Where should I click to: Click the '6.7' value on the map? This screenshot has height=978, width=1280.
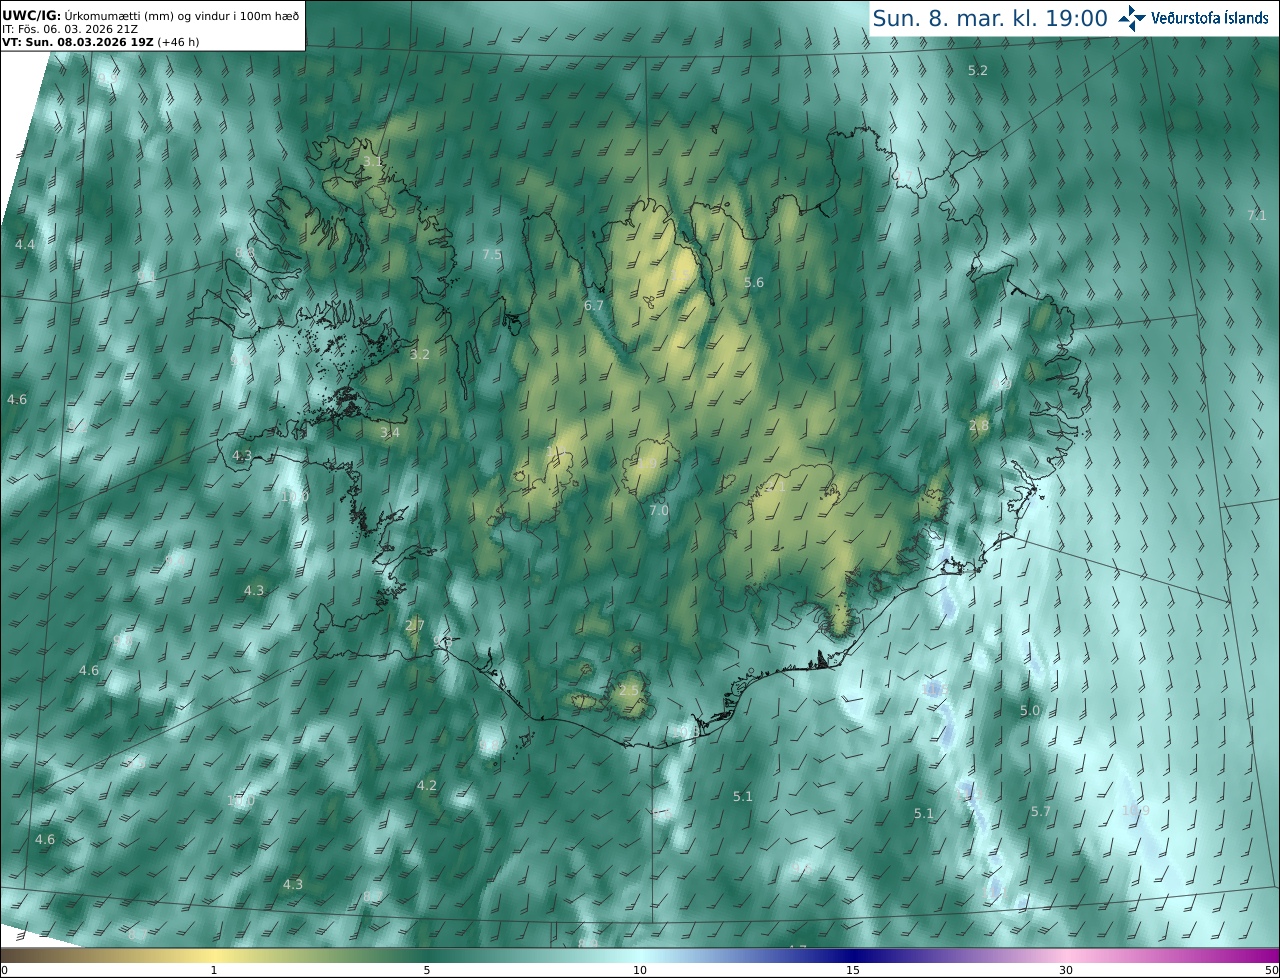[x=594, y=305]
